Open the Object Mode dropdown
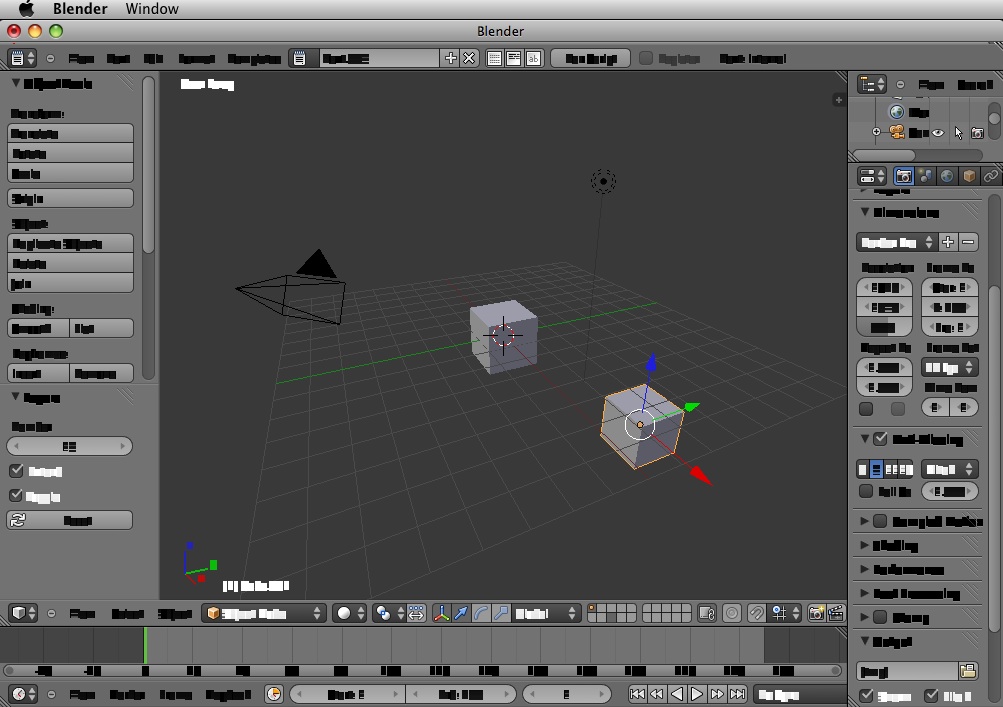This screenshot has width=1003, height=707. coord(264,613)
